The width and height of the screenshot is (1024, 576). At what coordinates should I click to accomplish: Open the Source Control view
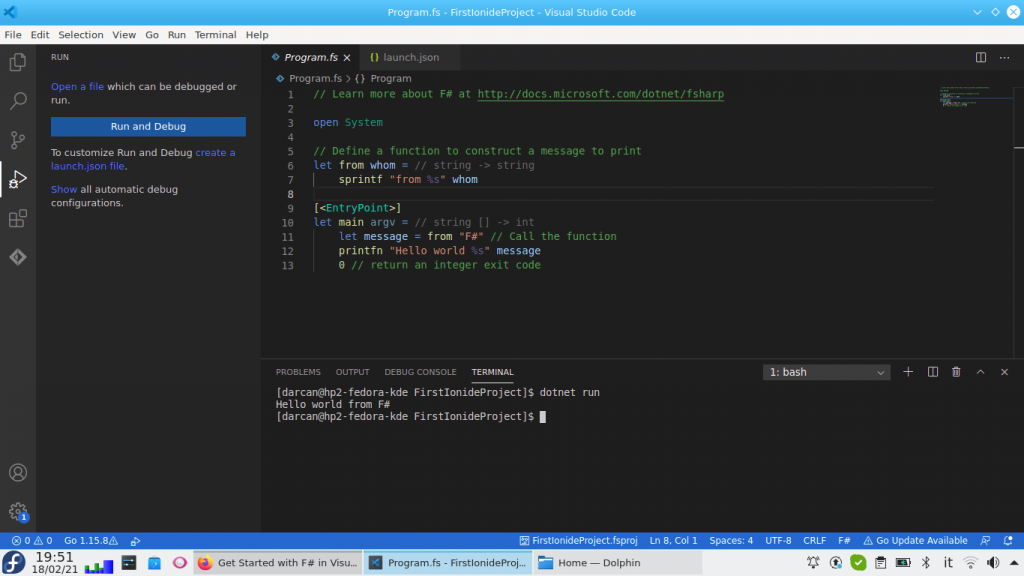point(18,140)
